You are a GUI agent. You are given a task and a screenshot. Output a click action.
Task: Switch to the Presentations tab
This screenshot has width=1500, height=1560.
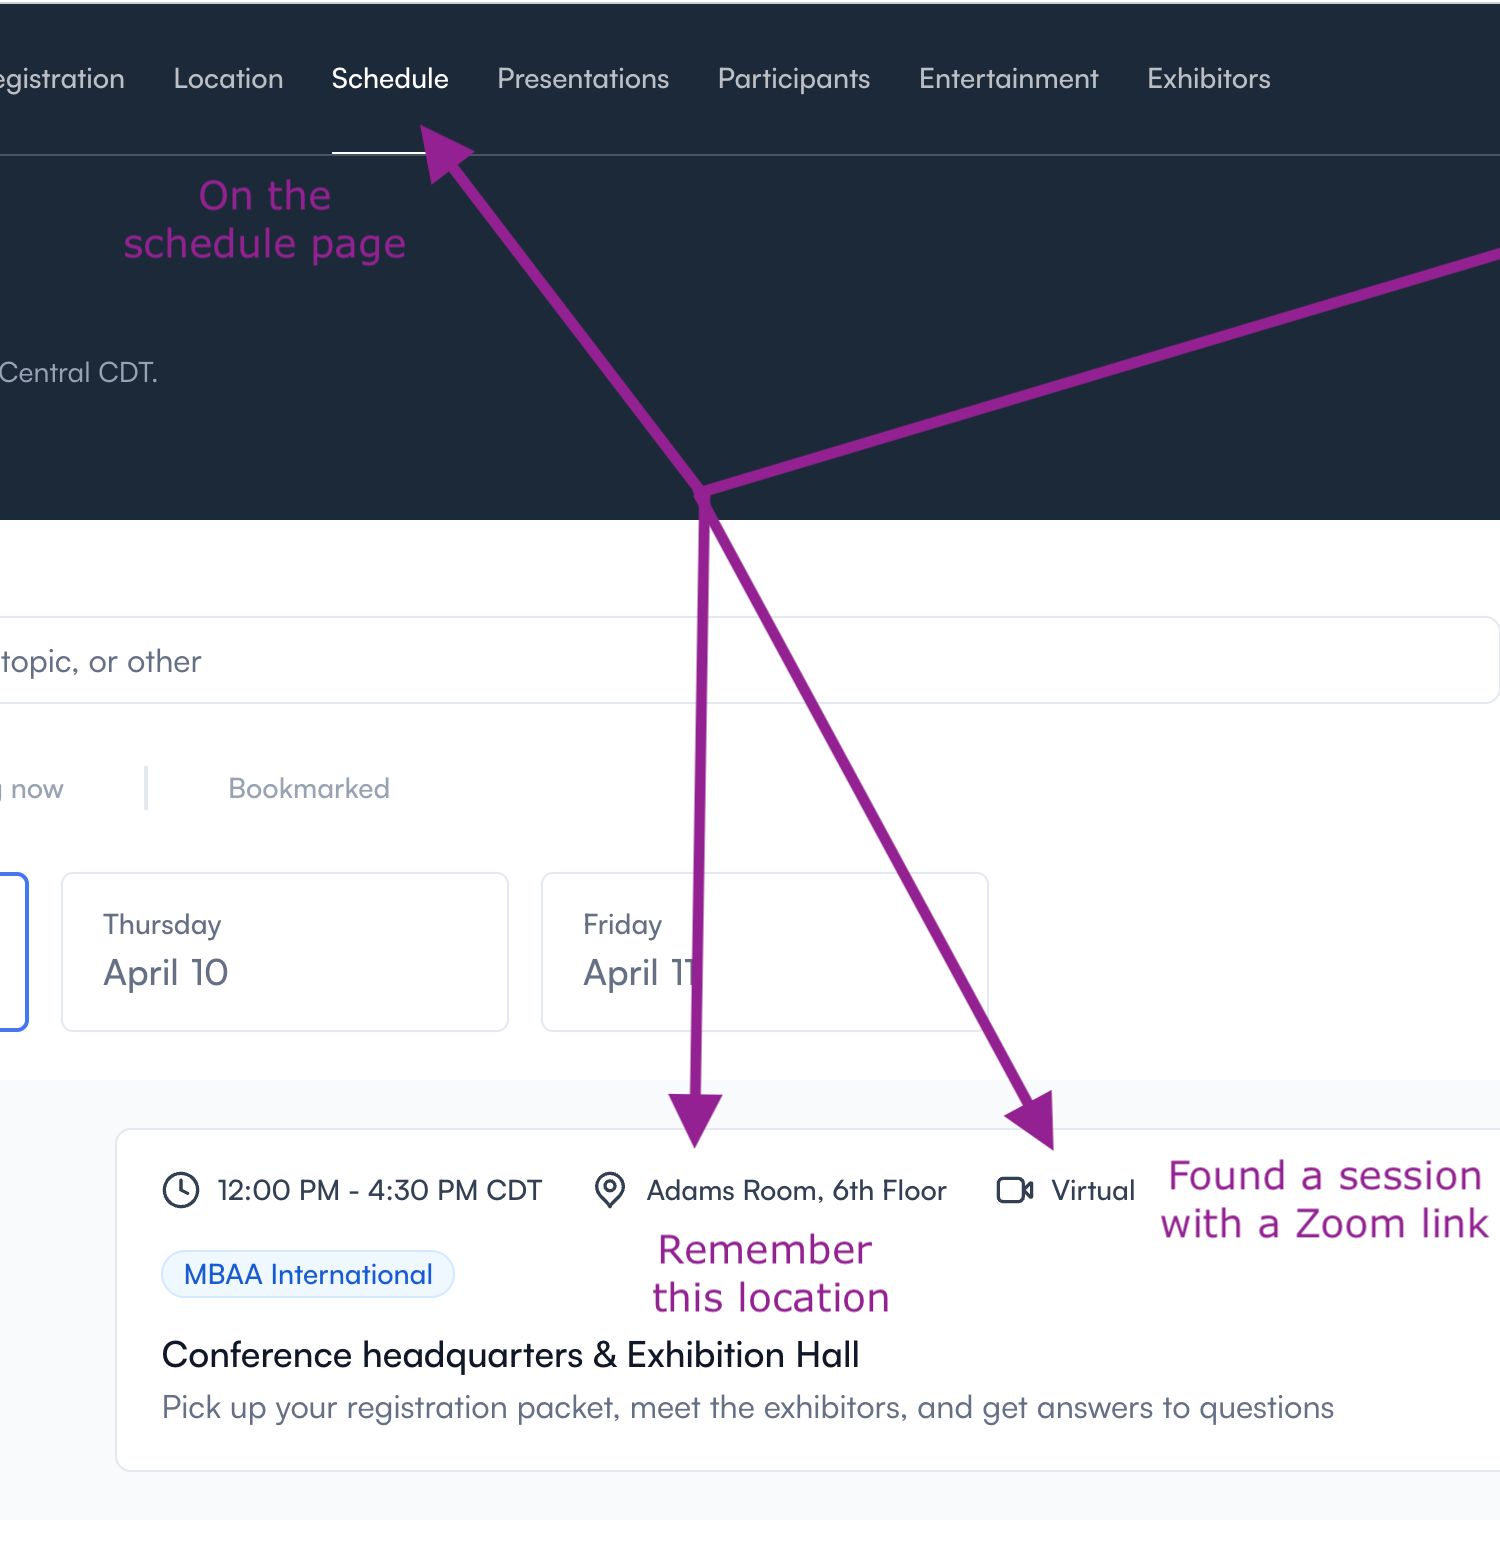point(583,79)
